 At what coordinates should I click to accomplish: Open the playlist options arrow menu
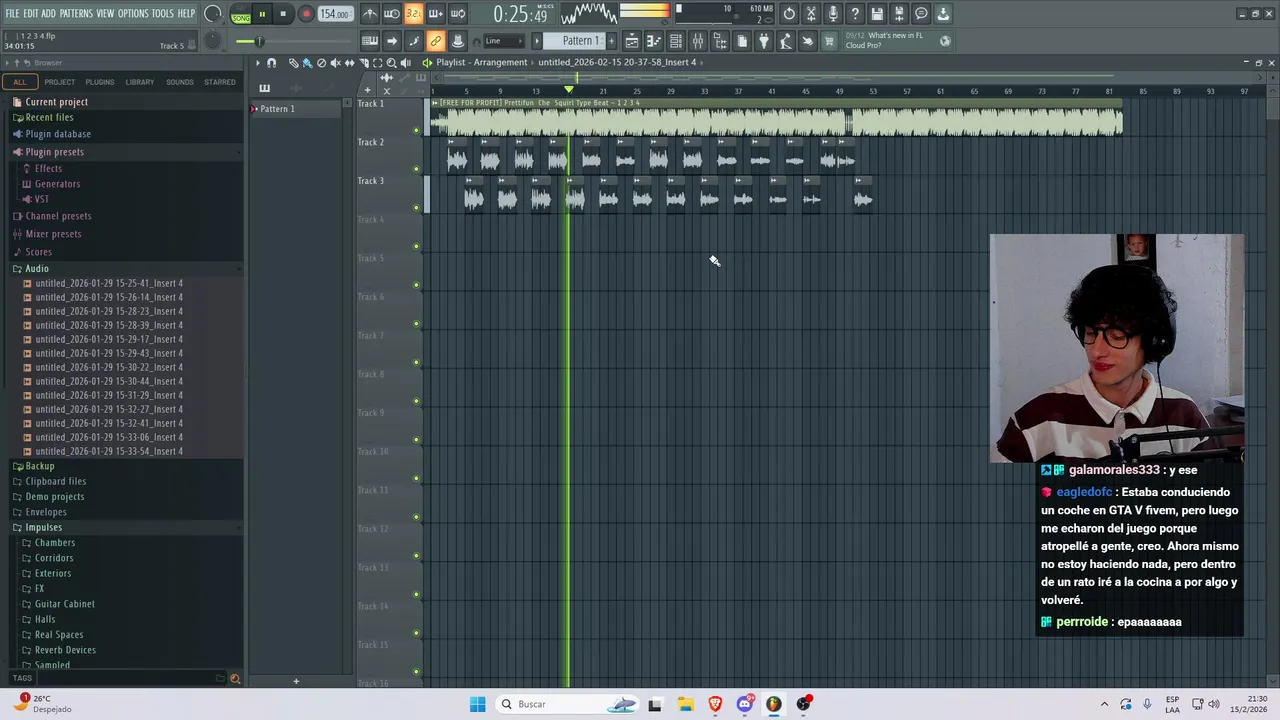[x=258, y=62]
